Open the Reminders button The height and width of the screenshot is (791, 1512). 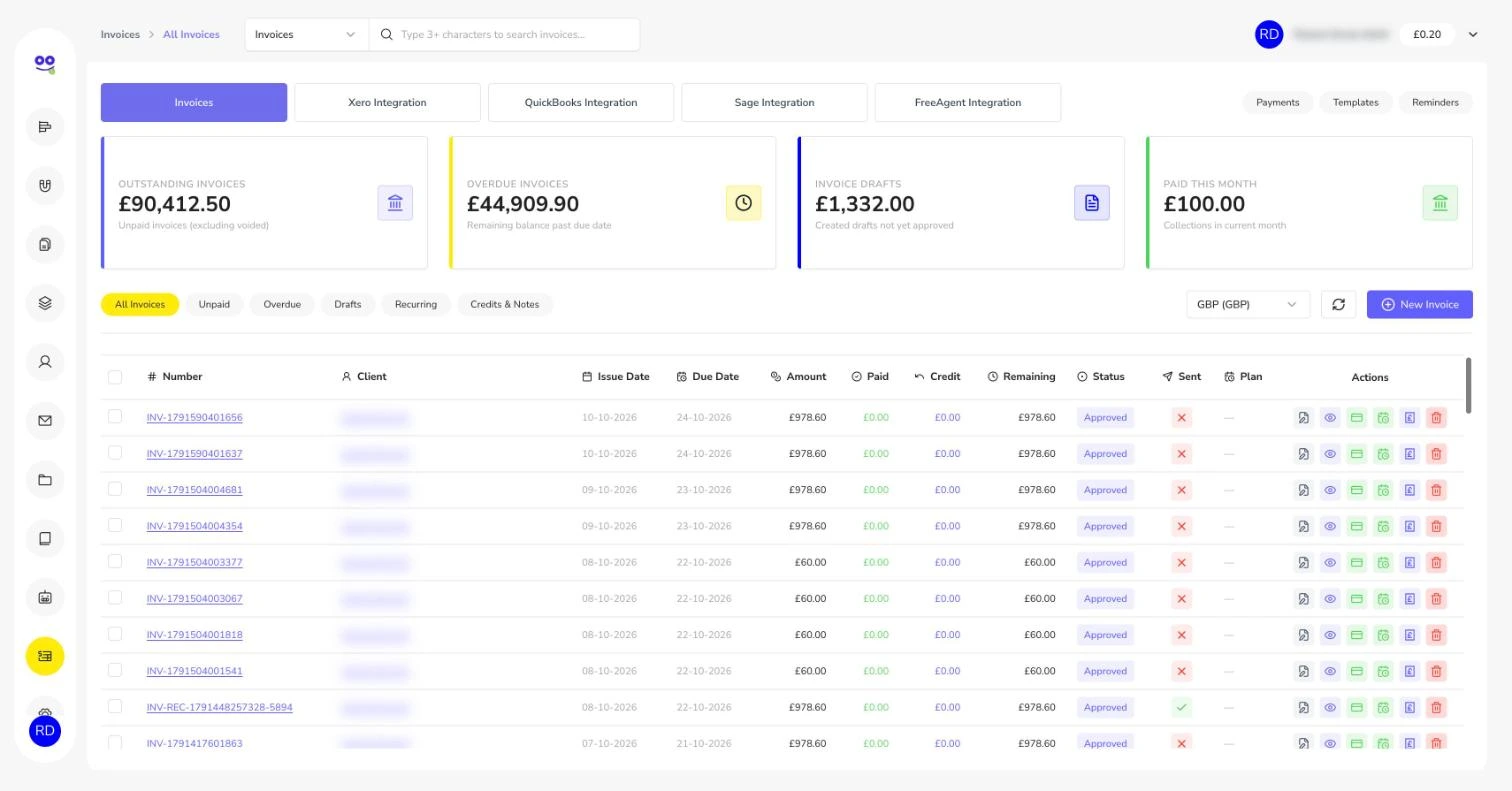point(1435,103)
